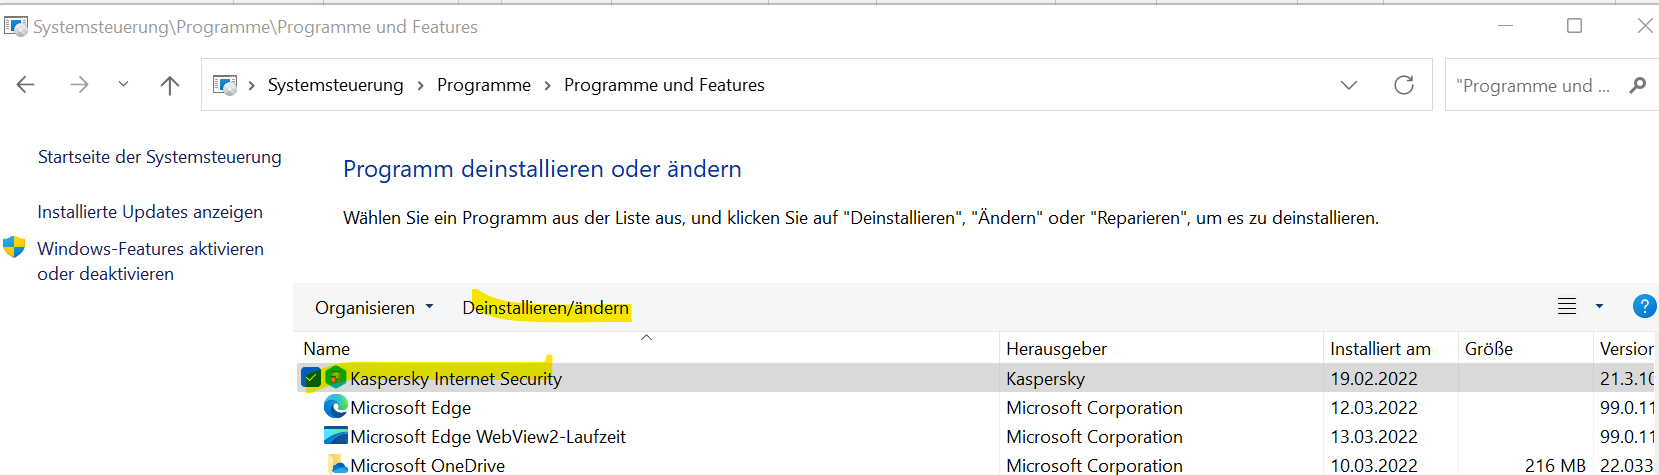1659x475 pixels.
Task: Refresh the Programme und Features list
Action: 1404,85
